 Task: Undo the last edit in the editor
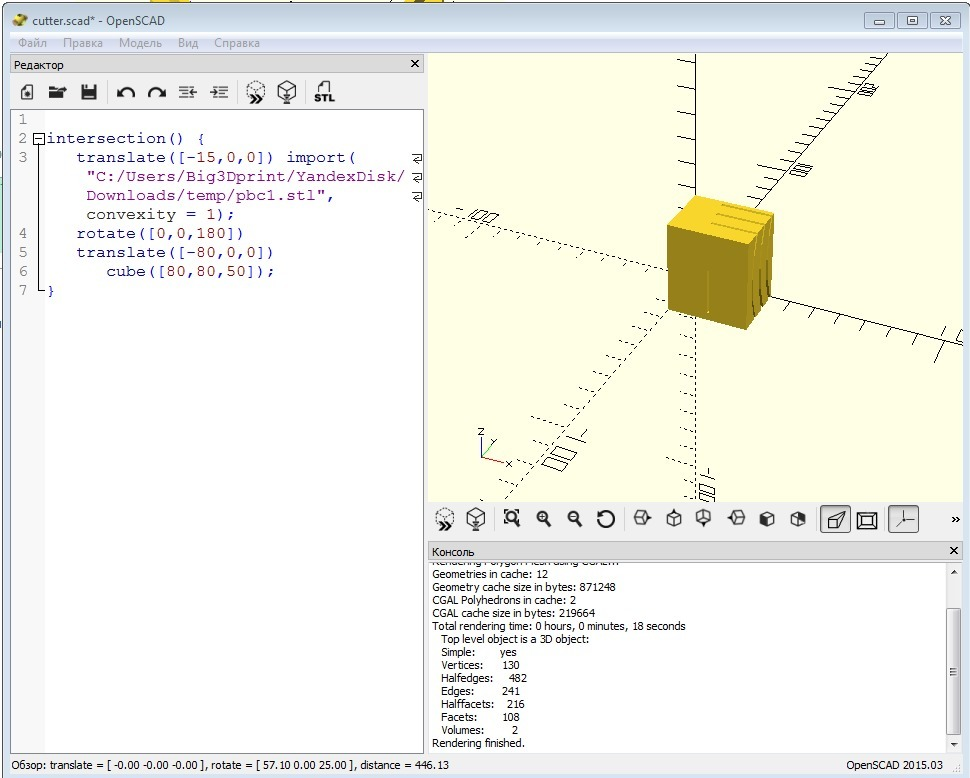click(125, 93)
